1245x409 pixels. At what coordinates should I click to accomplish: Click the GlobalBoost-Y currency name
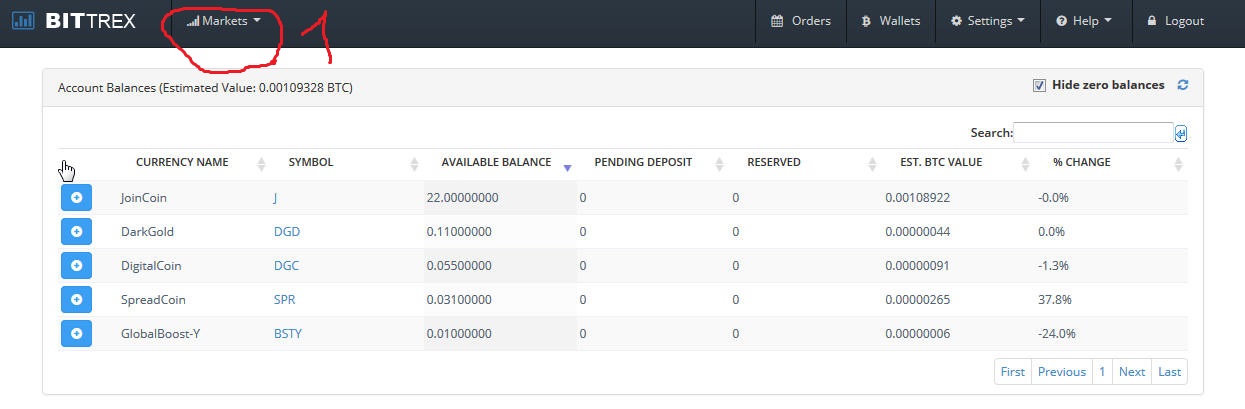click(160, 334)
